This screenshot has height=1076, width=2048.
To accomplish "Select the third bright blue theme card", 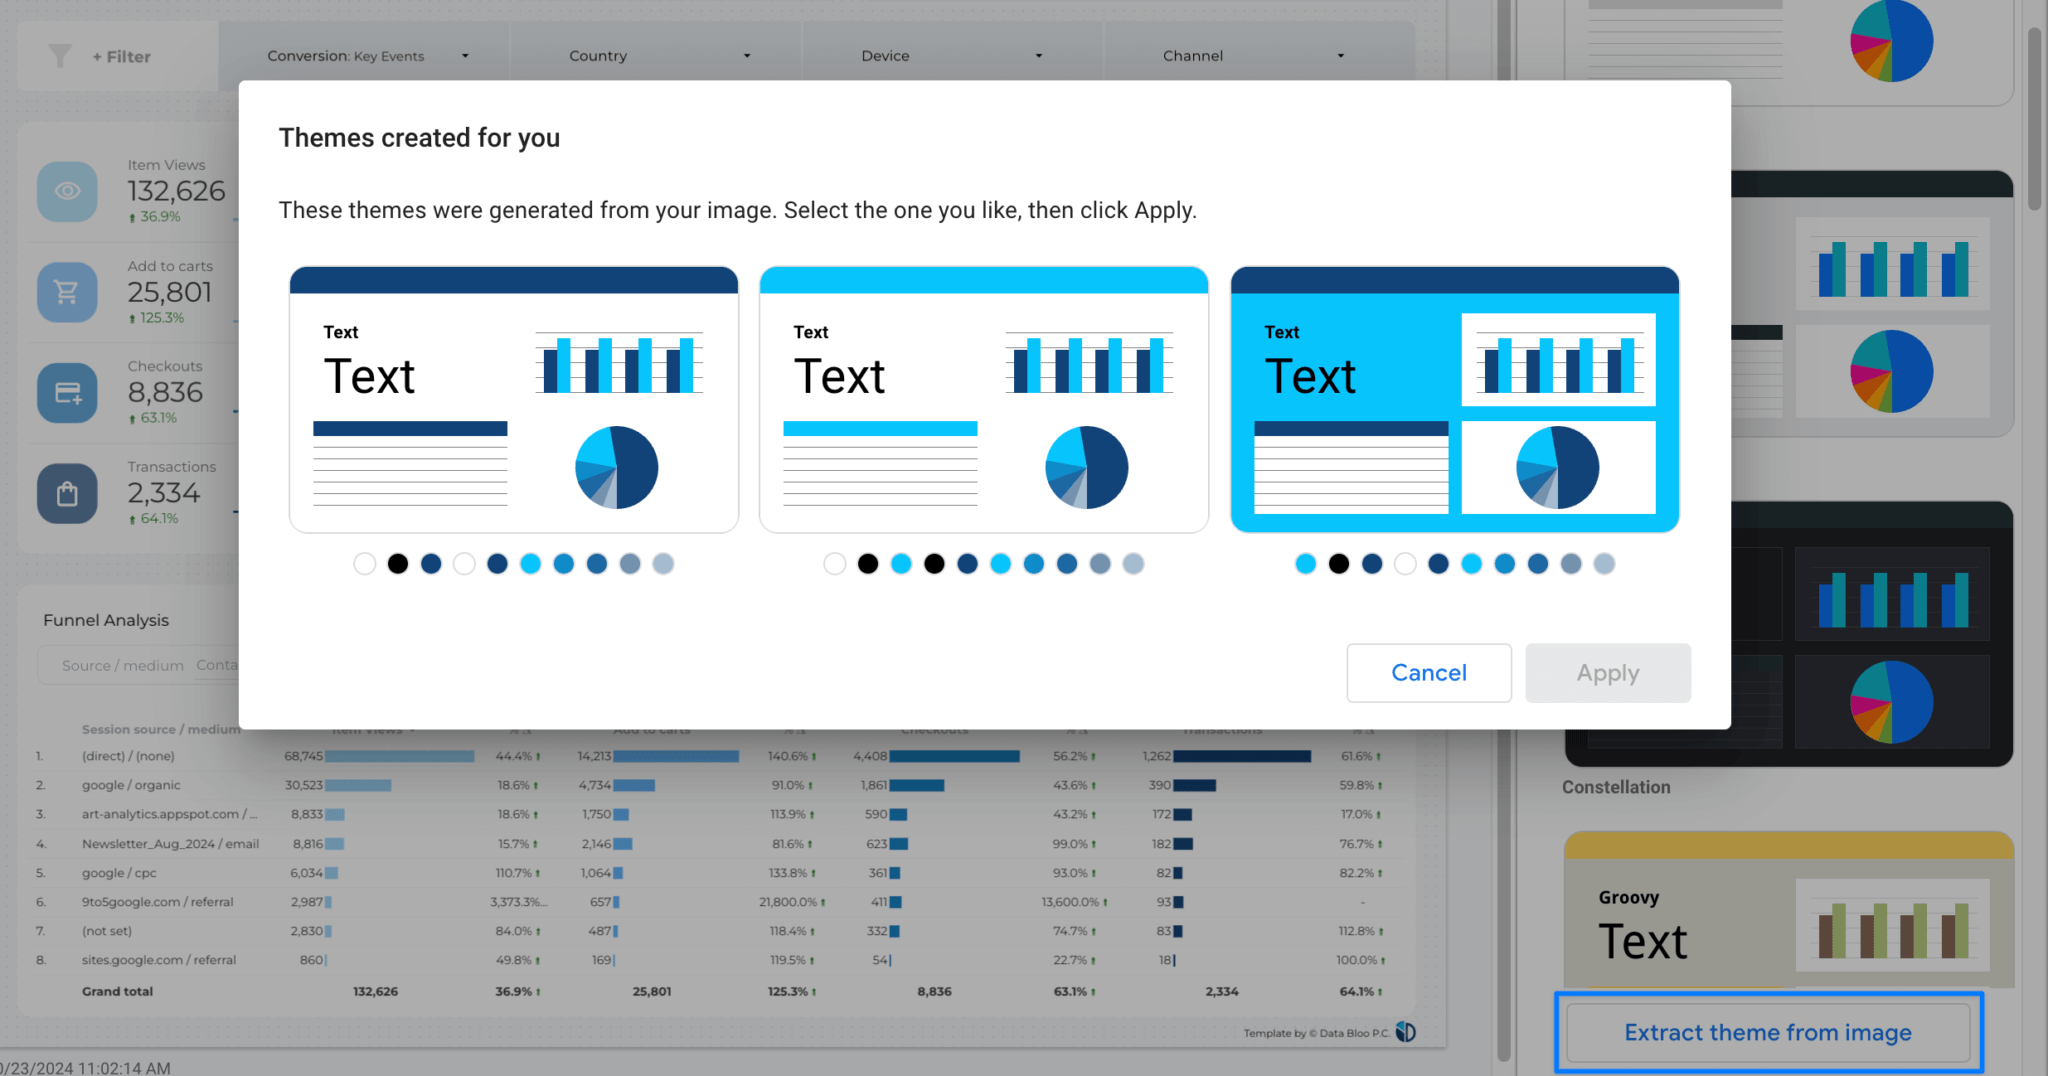I will 1454,399.
